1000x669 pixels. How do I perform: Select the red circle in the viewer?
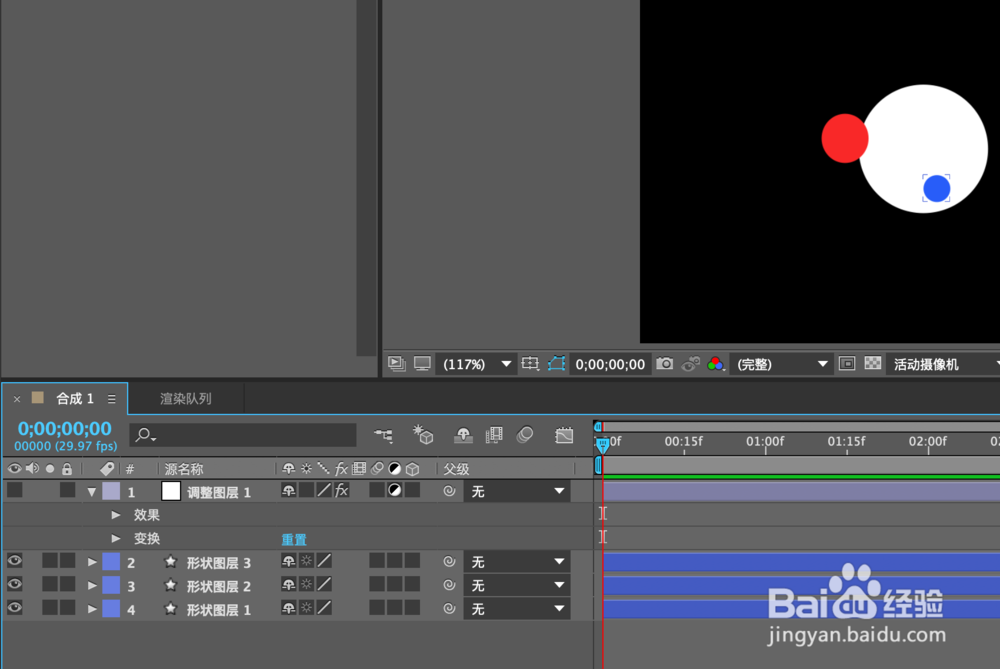tap(844, 138)
